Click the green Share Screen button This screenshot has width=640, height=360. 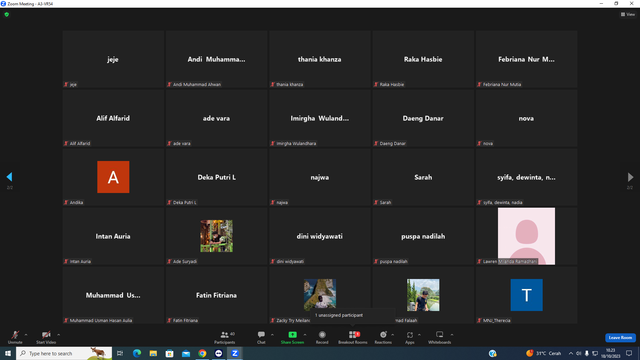pos(292,337)
